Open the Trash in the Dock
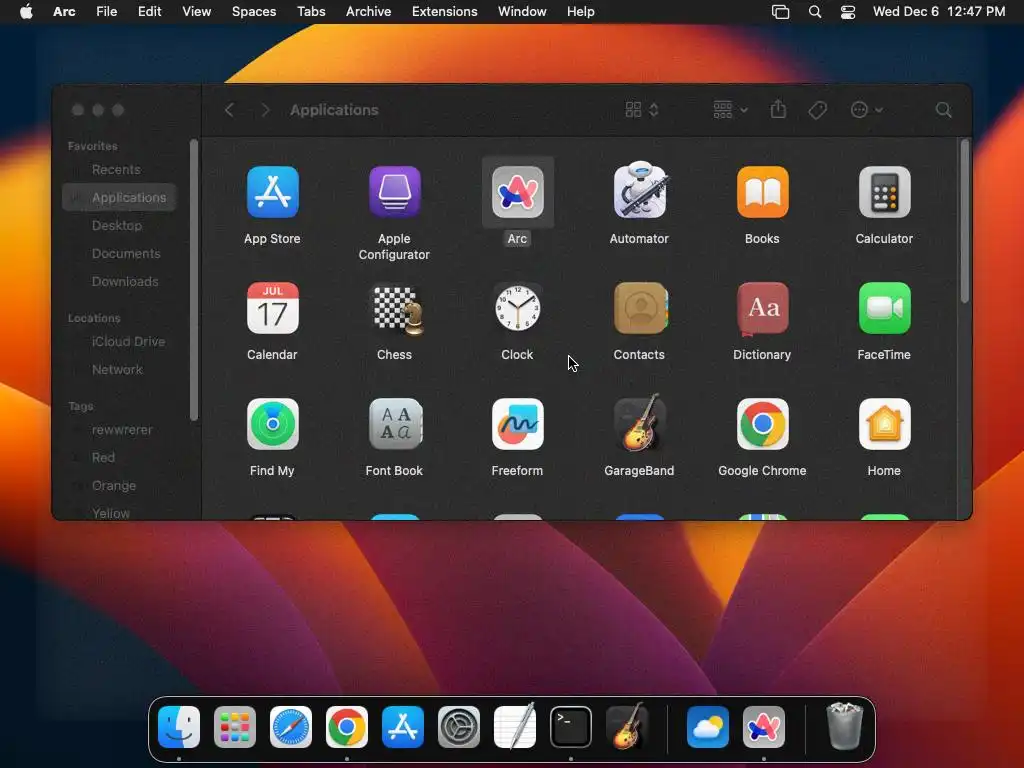1024x768 pixels. [x=844, y=725]
